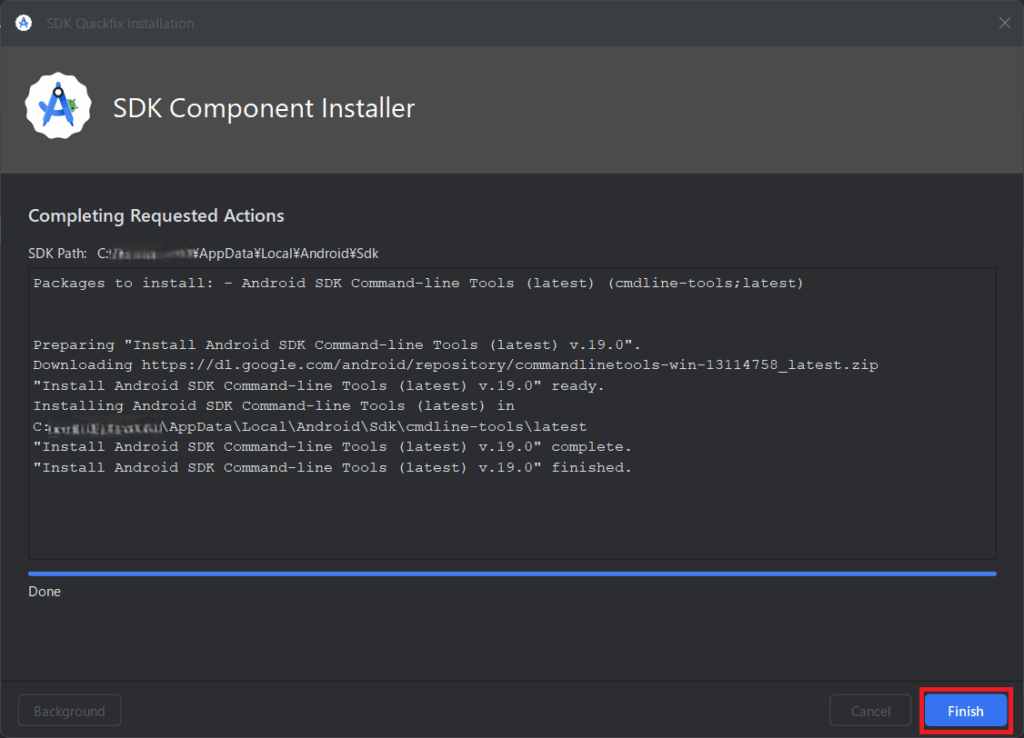Click the cmdline-tools\latest install path line
This screenshot has height=738, width=1024.
(x=310, y=427)
